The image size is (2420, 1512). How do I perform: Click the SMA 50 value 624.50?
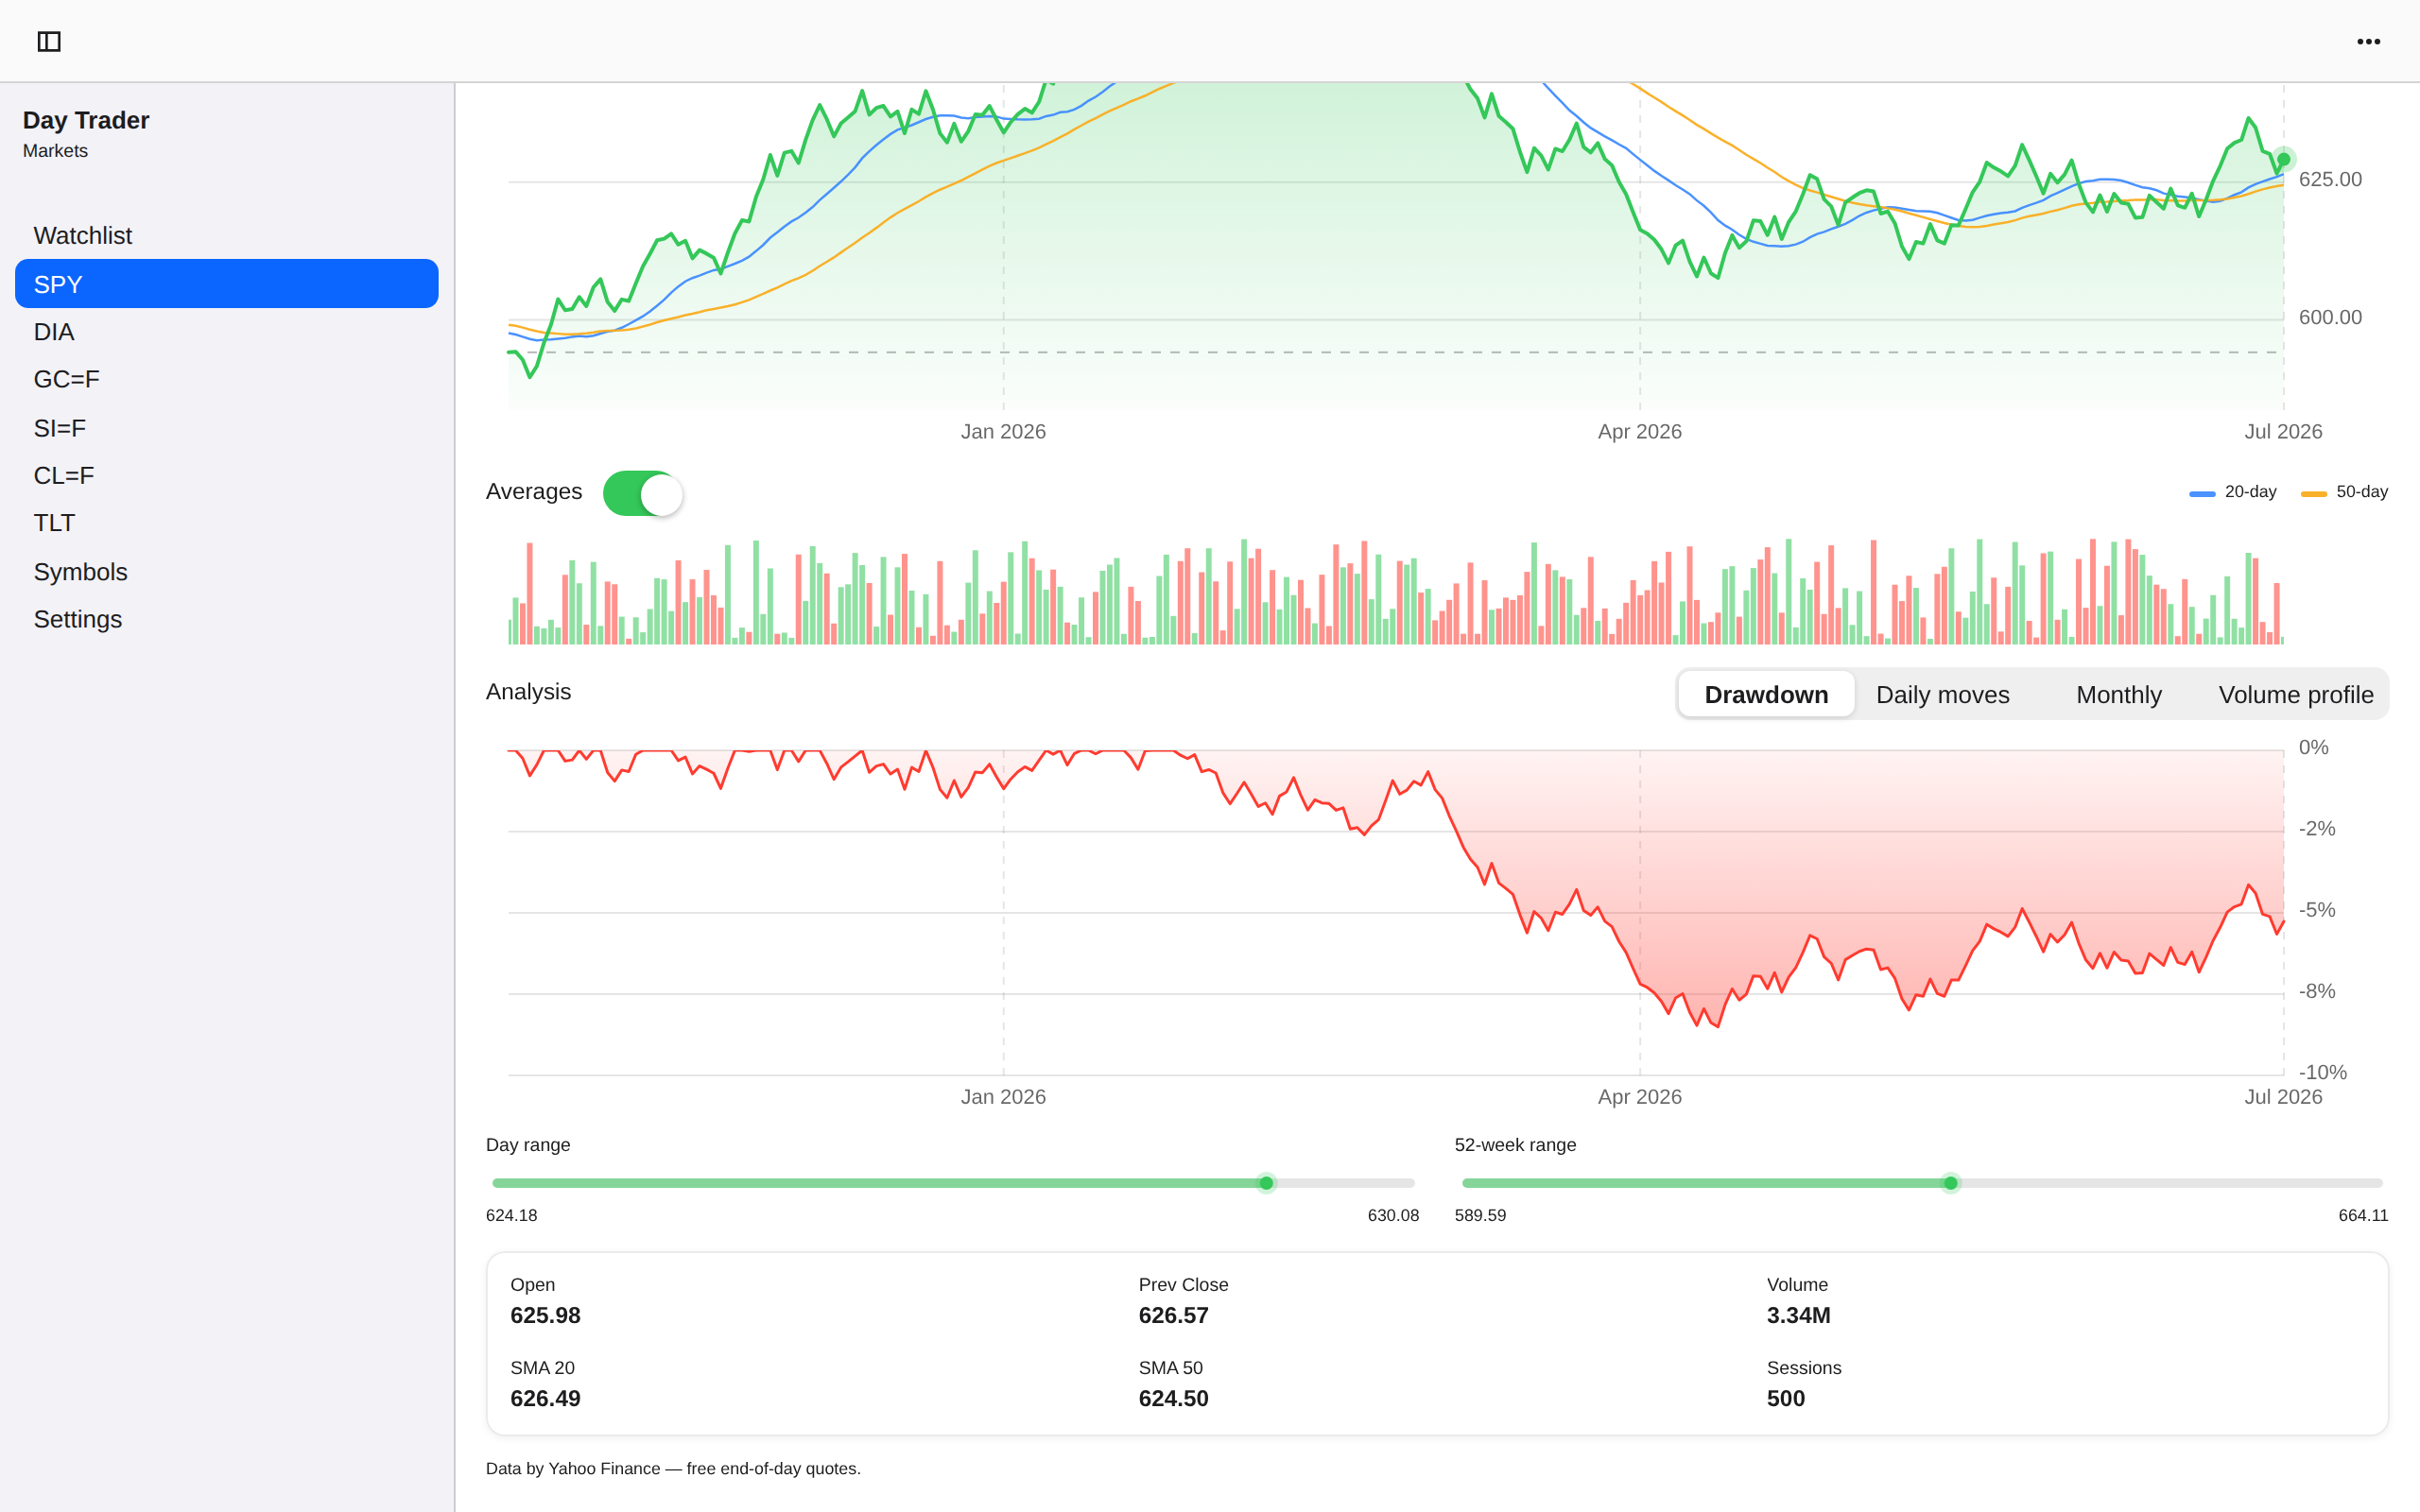coord(1173,1398)
